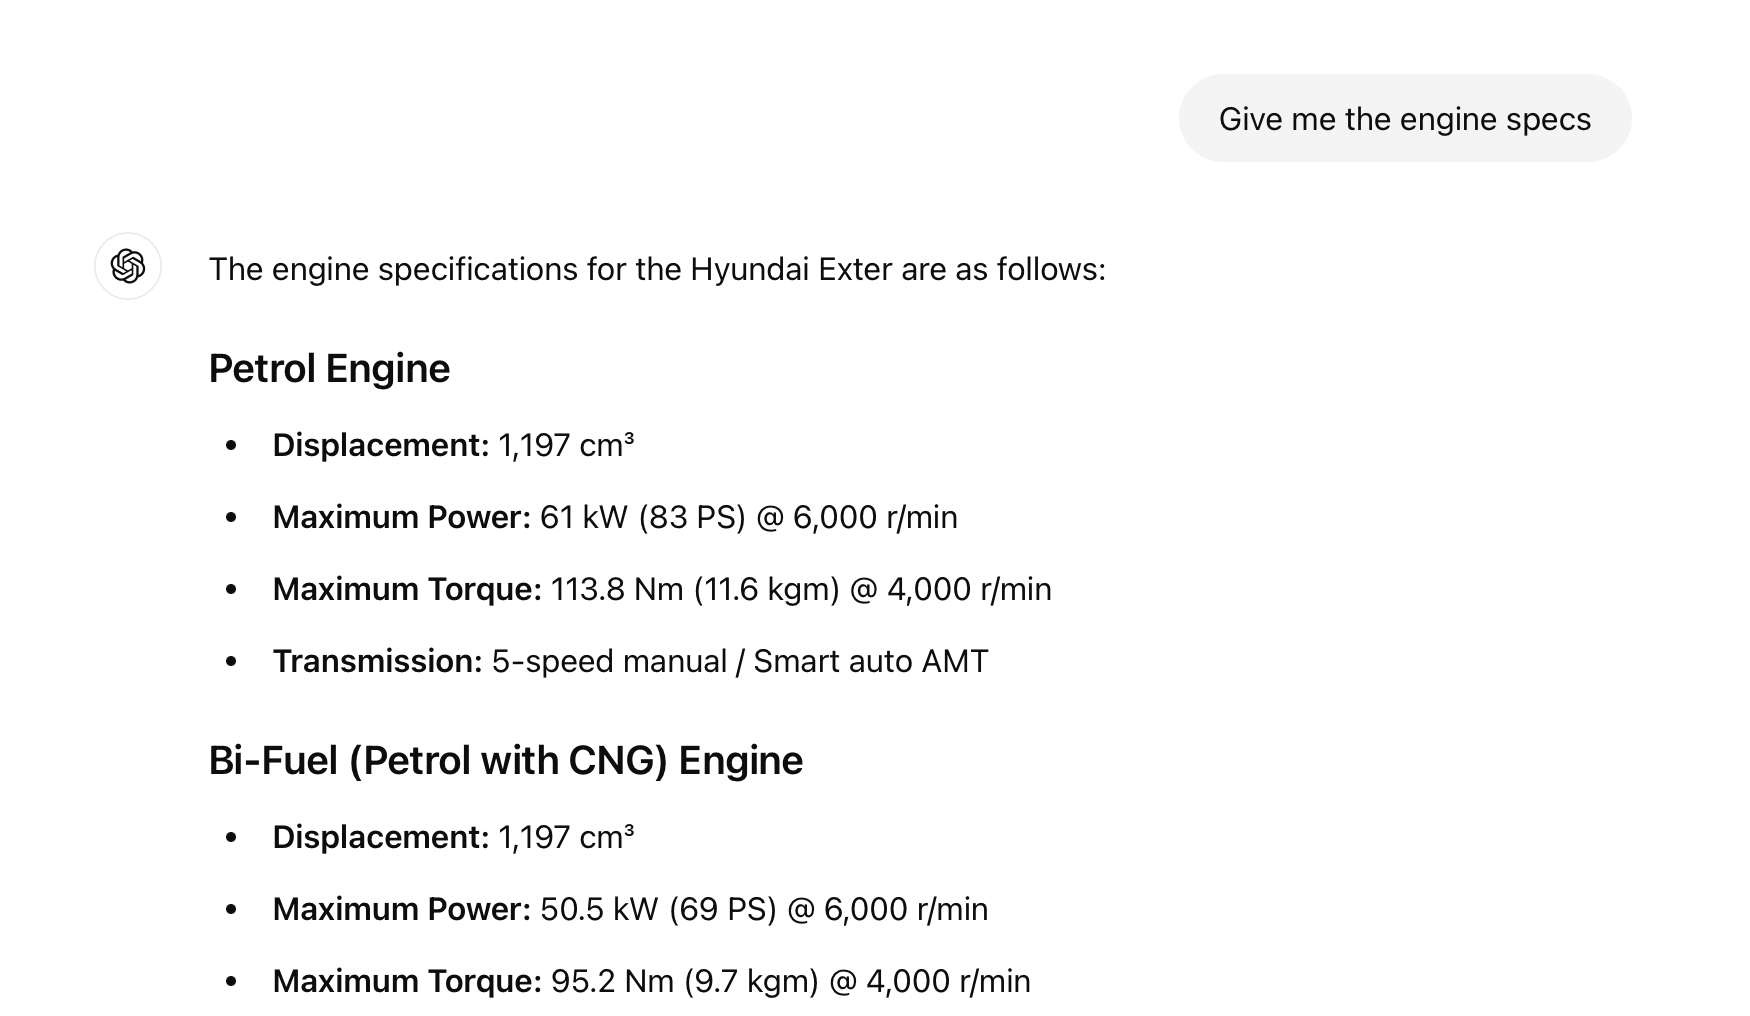Click the "Give me the engine specs" message bubble
The image size is (1750, 1016).
point(1404,119)
